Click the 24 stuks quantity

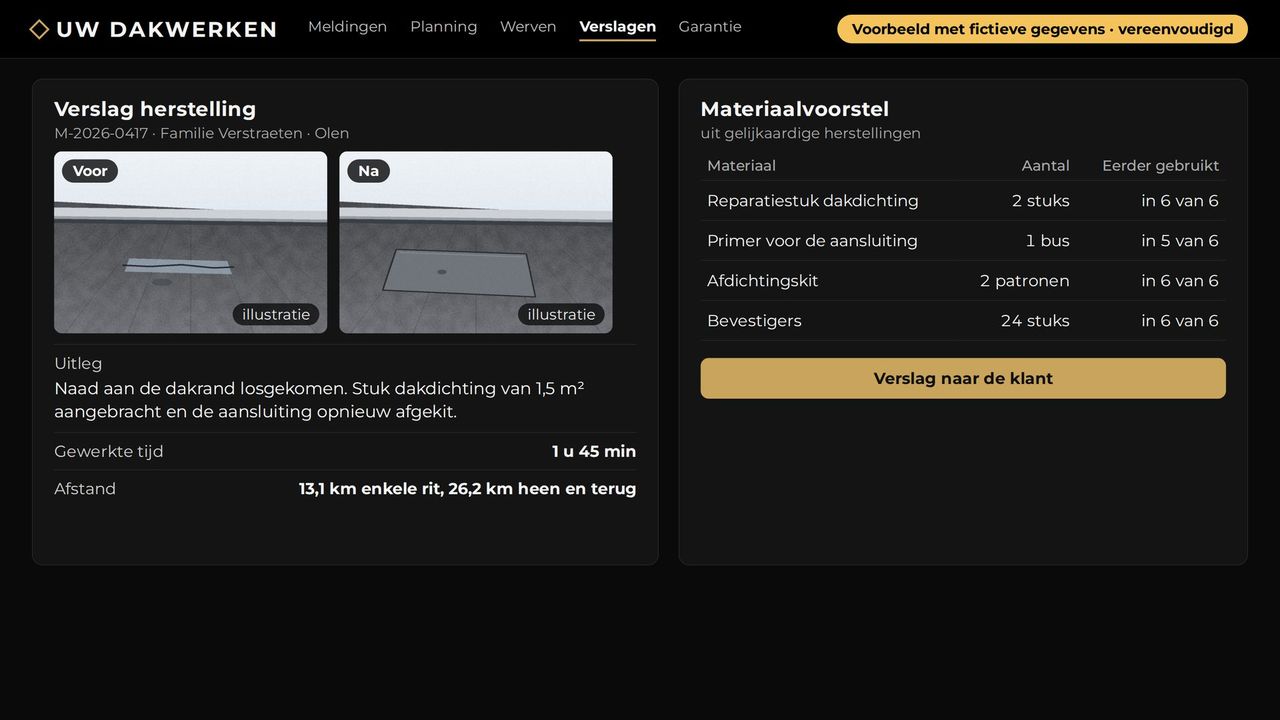click(1035, 321)
